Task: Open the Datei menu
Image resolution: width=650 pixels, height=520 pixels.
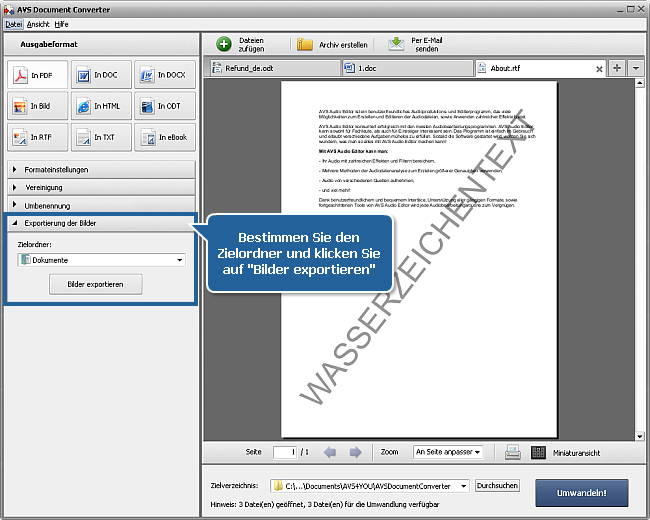Action: pyautogui.click(x=14, y=24)
